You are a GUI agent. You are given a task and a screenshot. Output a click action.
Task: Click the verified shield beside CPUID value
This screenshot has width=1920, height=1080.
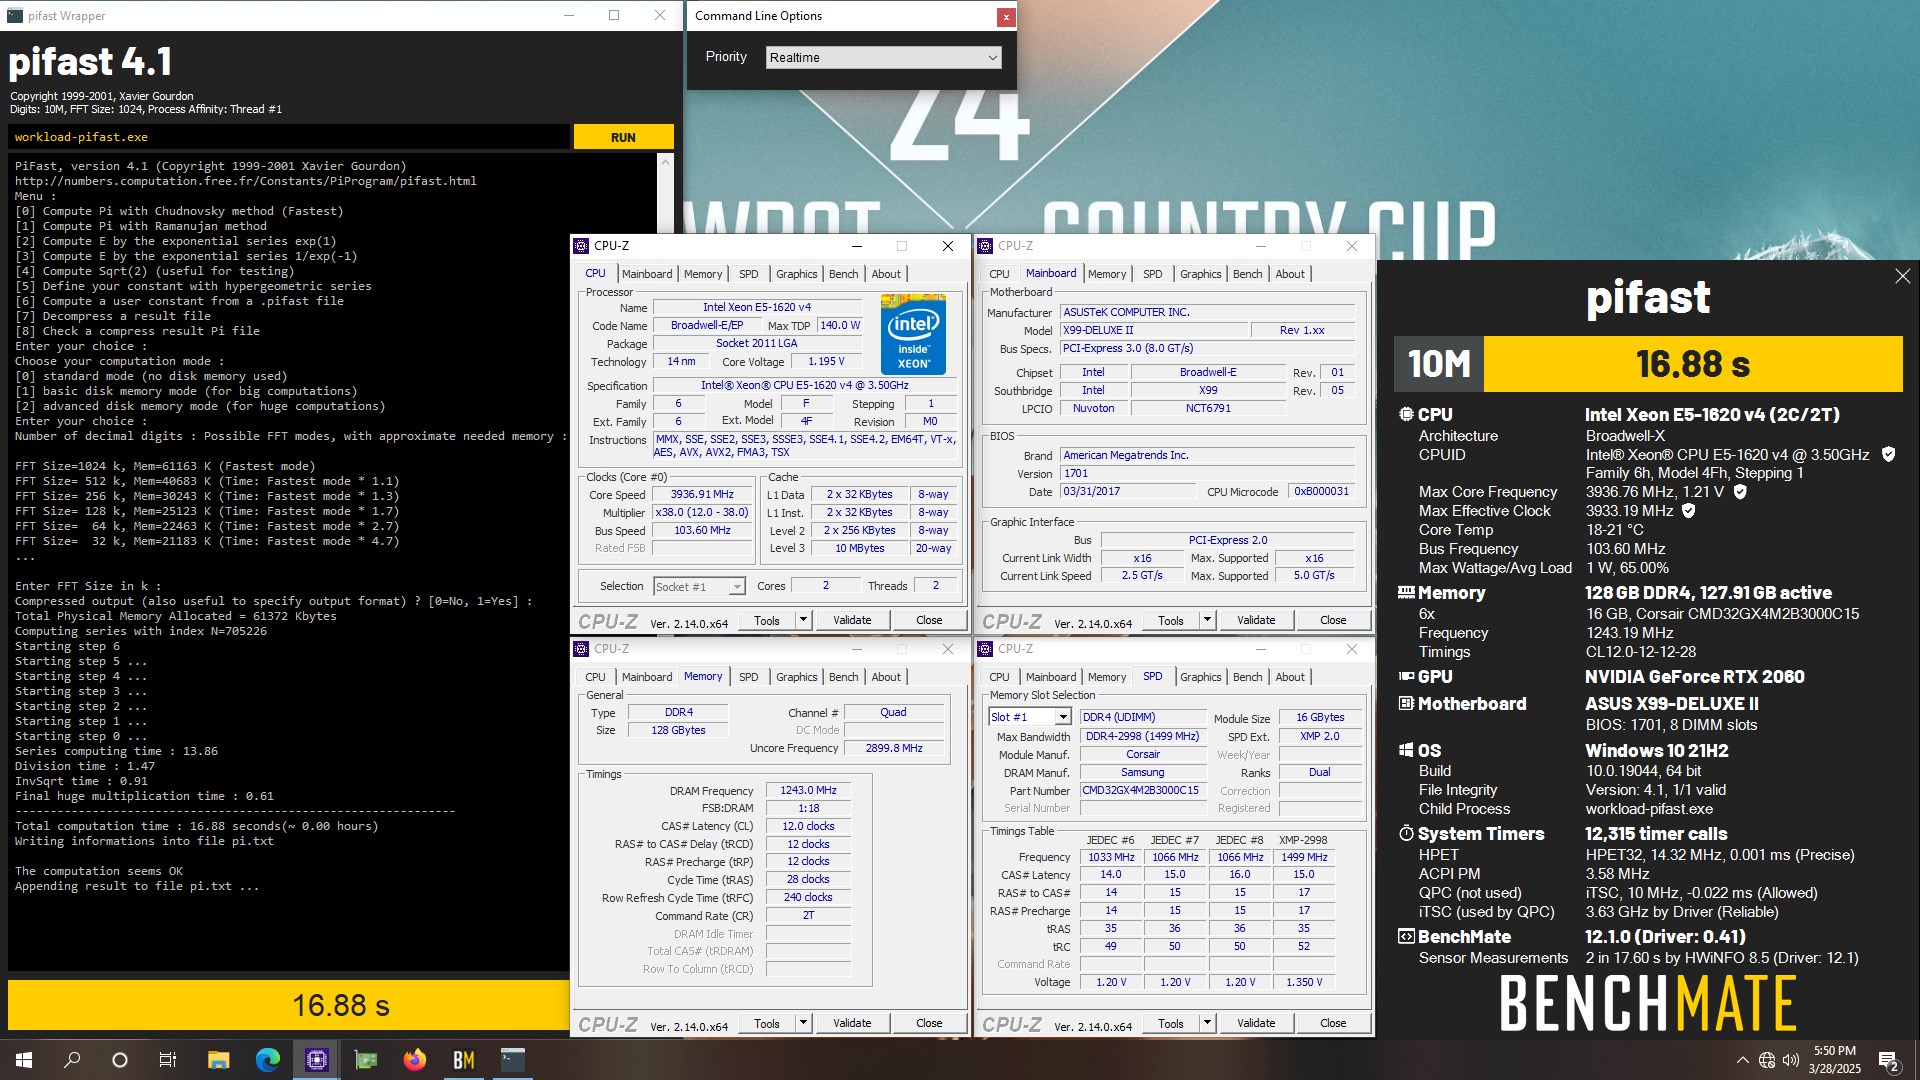pyautogui.click(x=1888, y=454)
